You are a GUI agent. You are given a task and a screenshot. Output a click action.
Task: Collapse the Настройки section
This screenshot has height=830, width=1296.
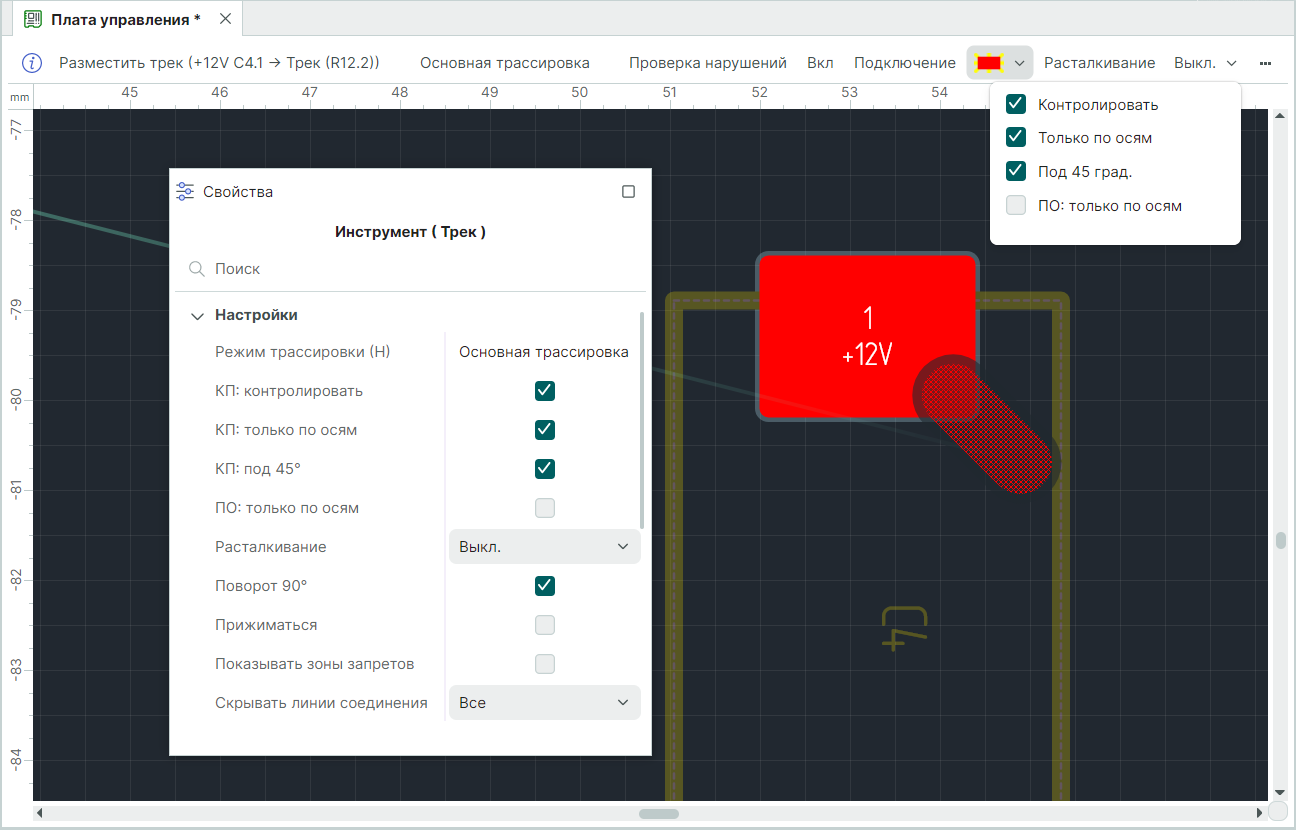[197, 315]
